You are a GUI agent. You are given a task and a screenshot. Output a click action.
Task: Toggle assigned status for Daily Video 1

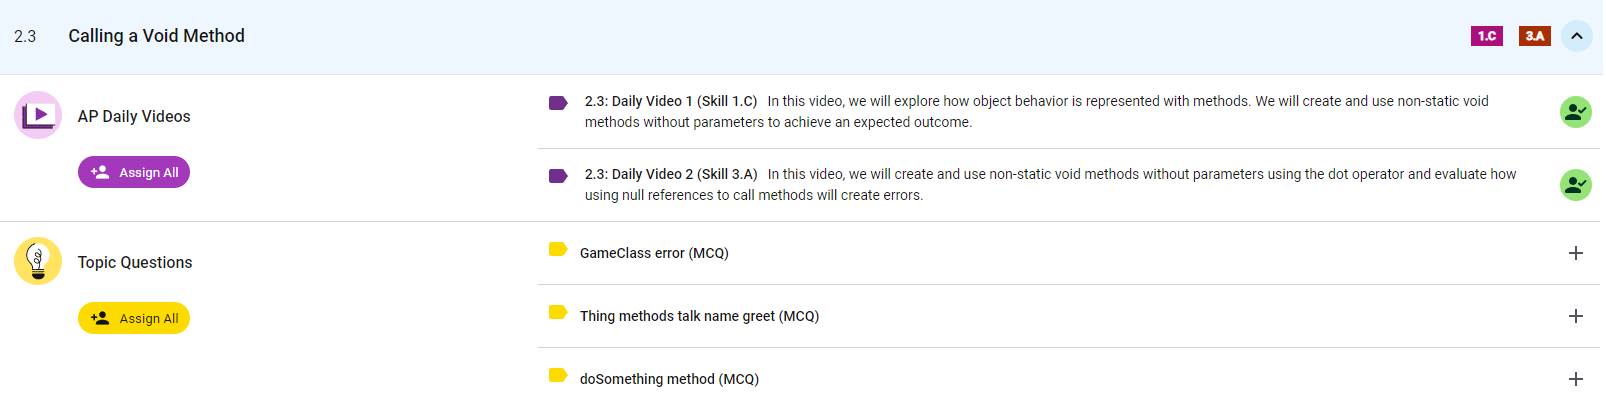[x=1576, y=112]
